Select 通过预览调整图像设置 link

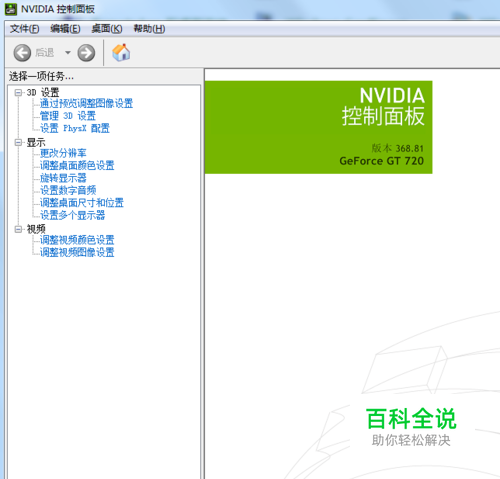tap(86, 103)
